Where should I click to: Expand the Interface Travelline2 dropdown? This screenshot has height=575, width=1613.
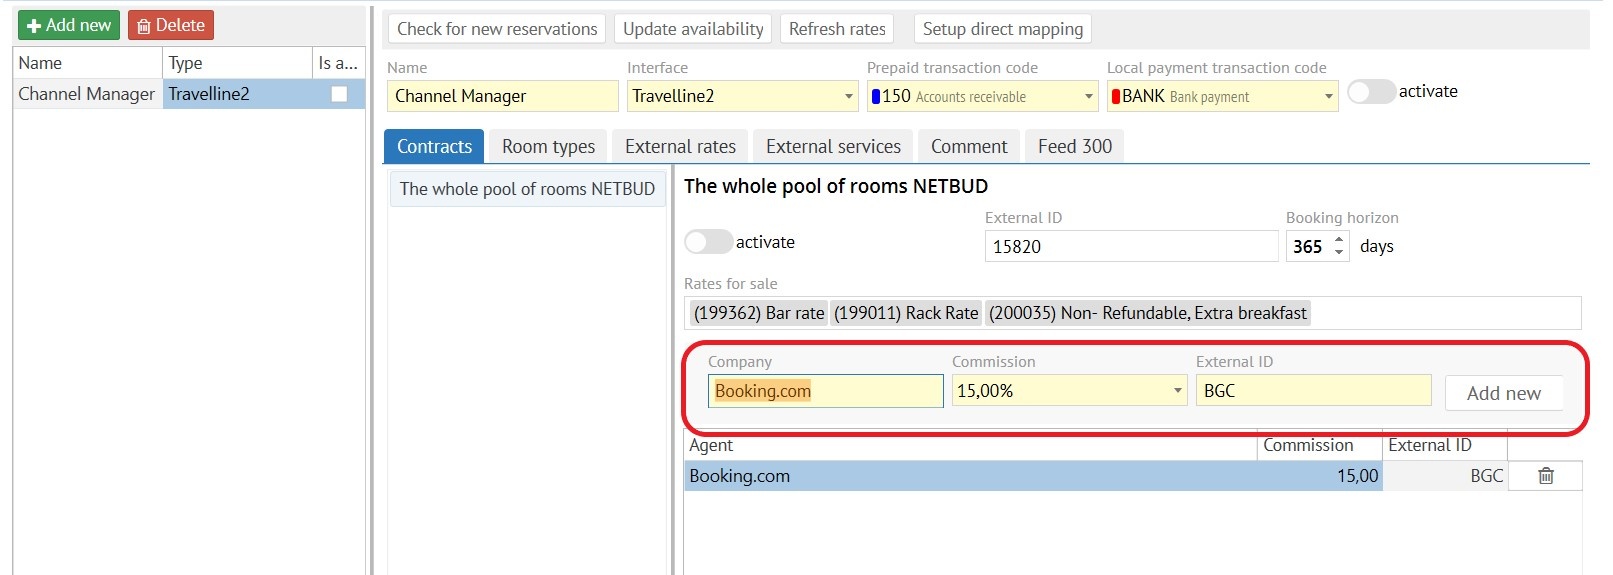[849, 97]
